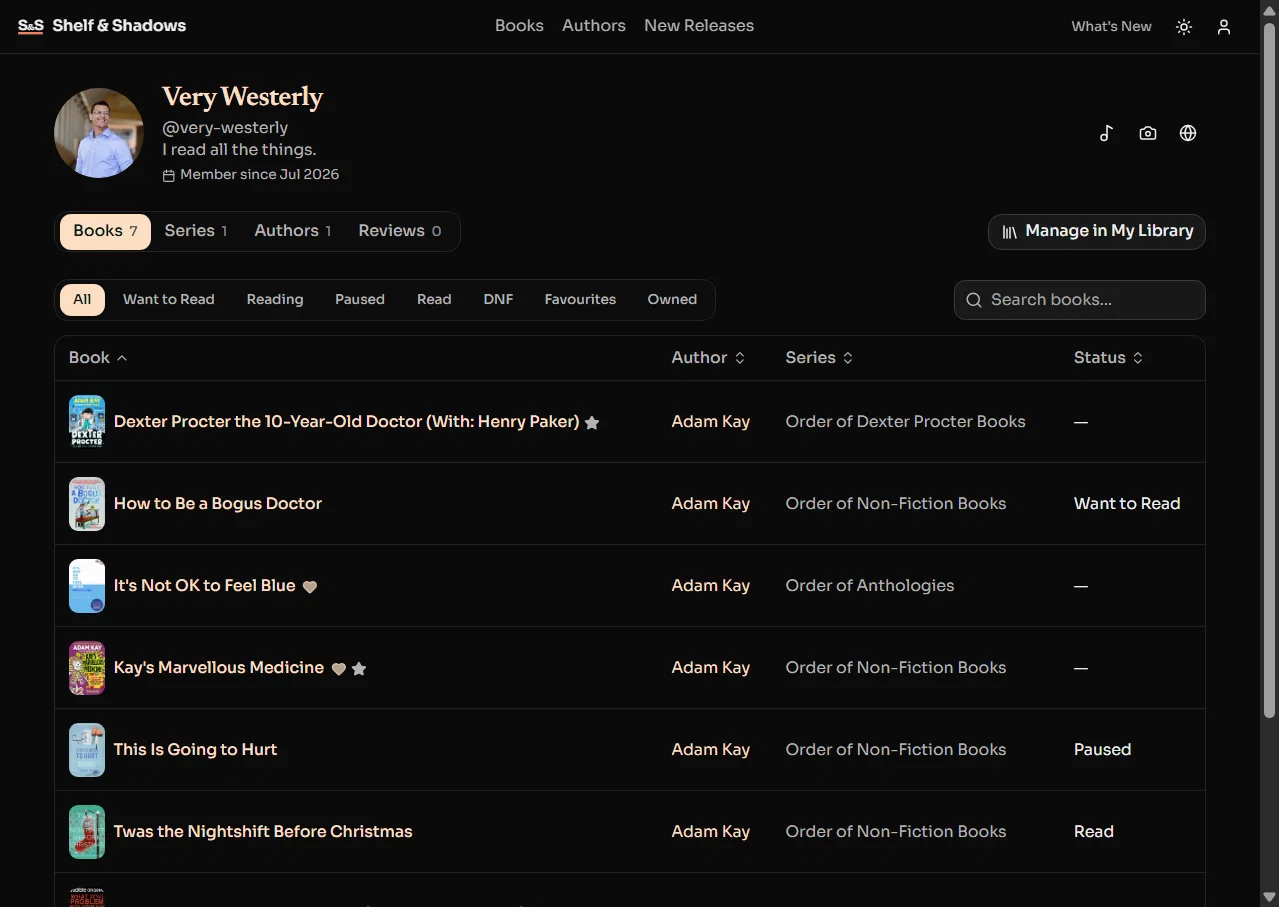Open the It's Not OK to Feel Blue title

click(205, 586)
